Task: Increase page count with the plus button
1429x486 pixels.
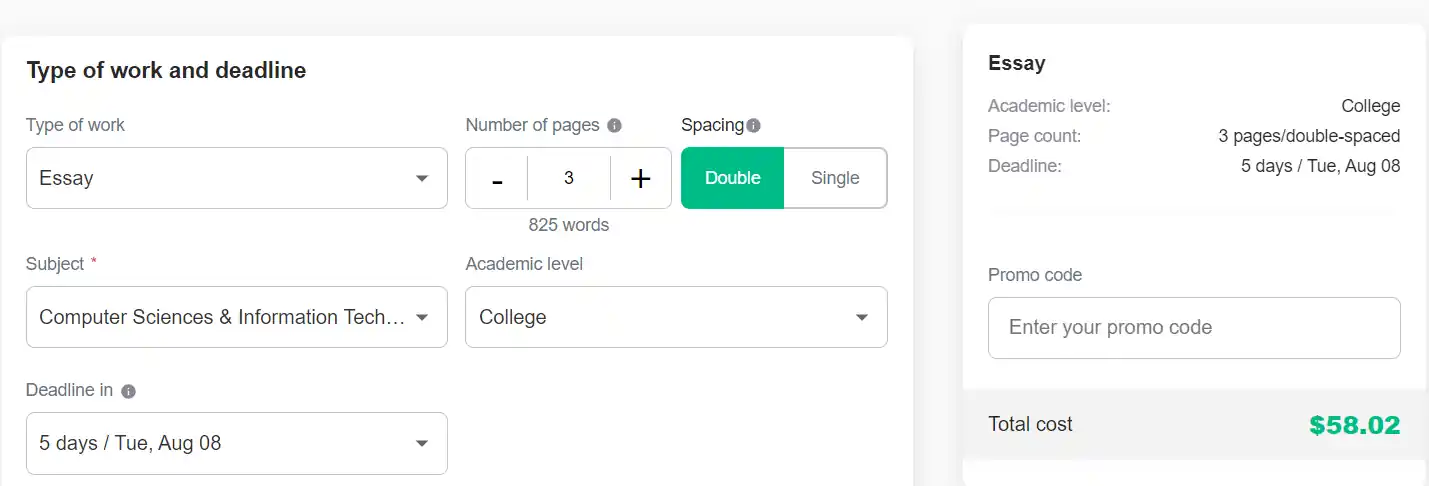Action: pos(640,179)
